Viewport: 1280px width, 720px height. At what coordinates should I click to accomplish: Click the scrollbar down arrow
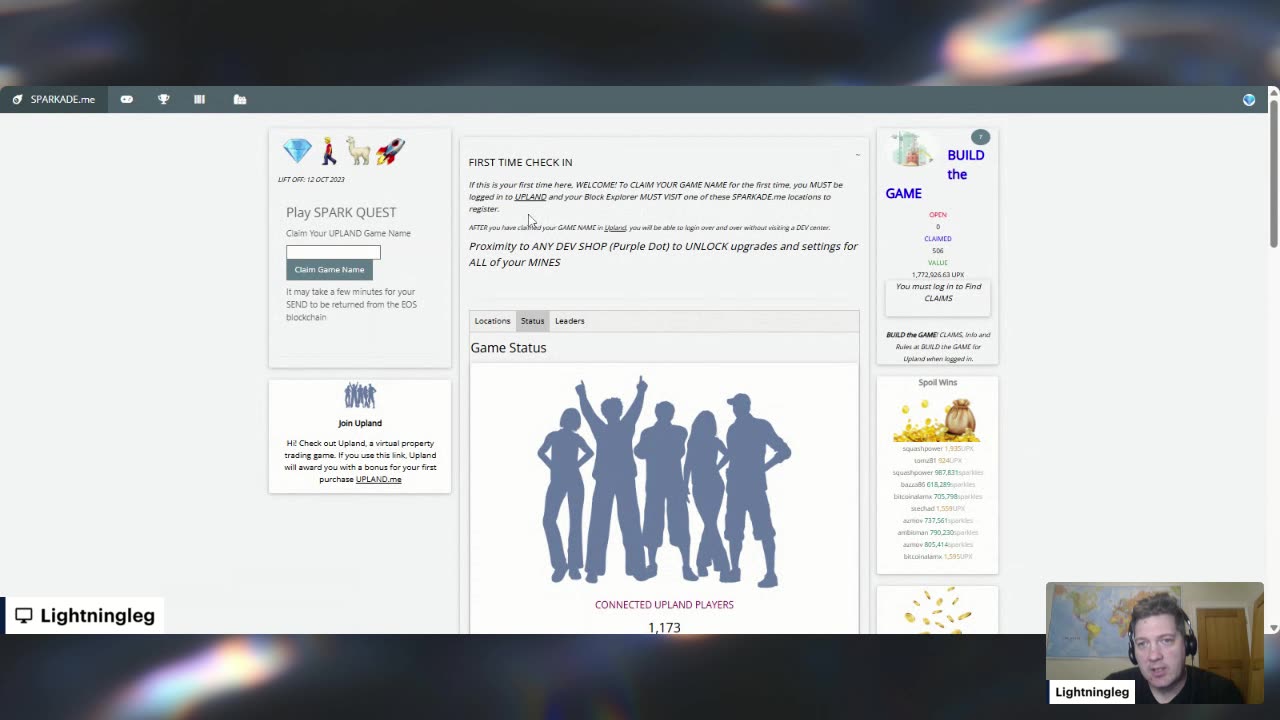click(1273, 628)
